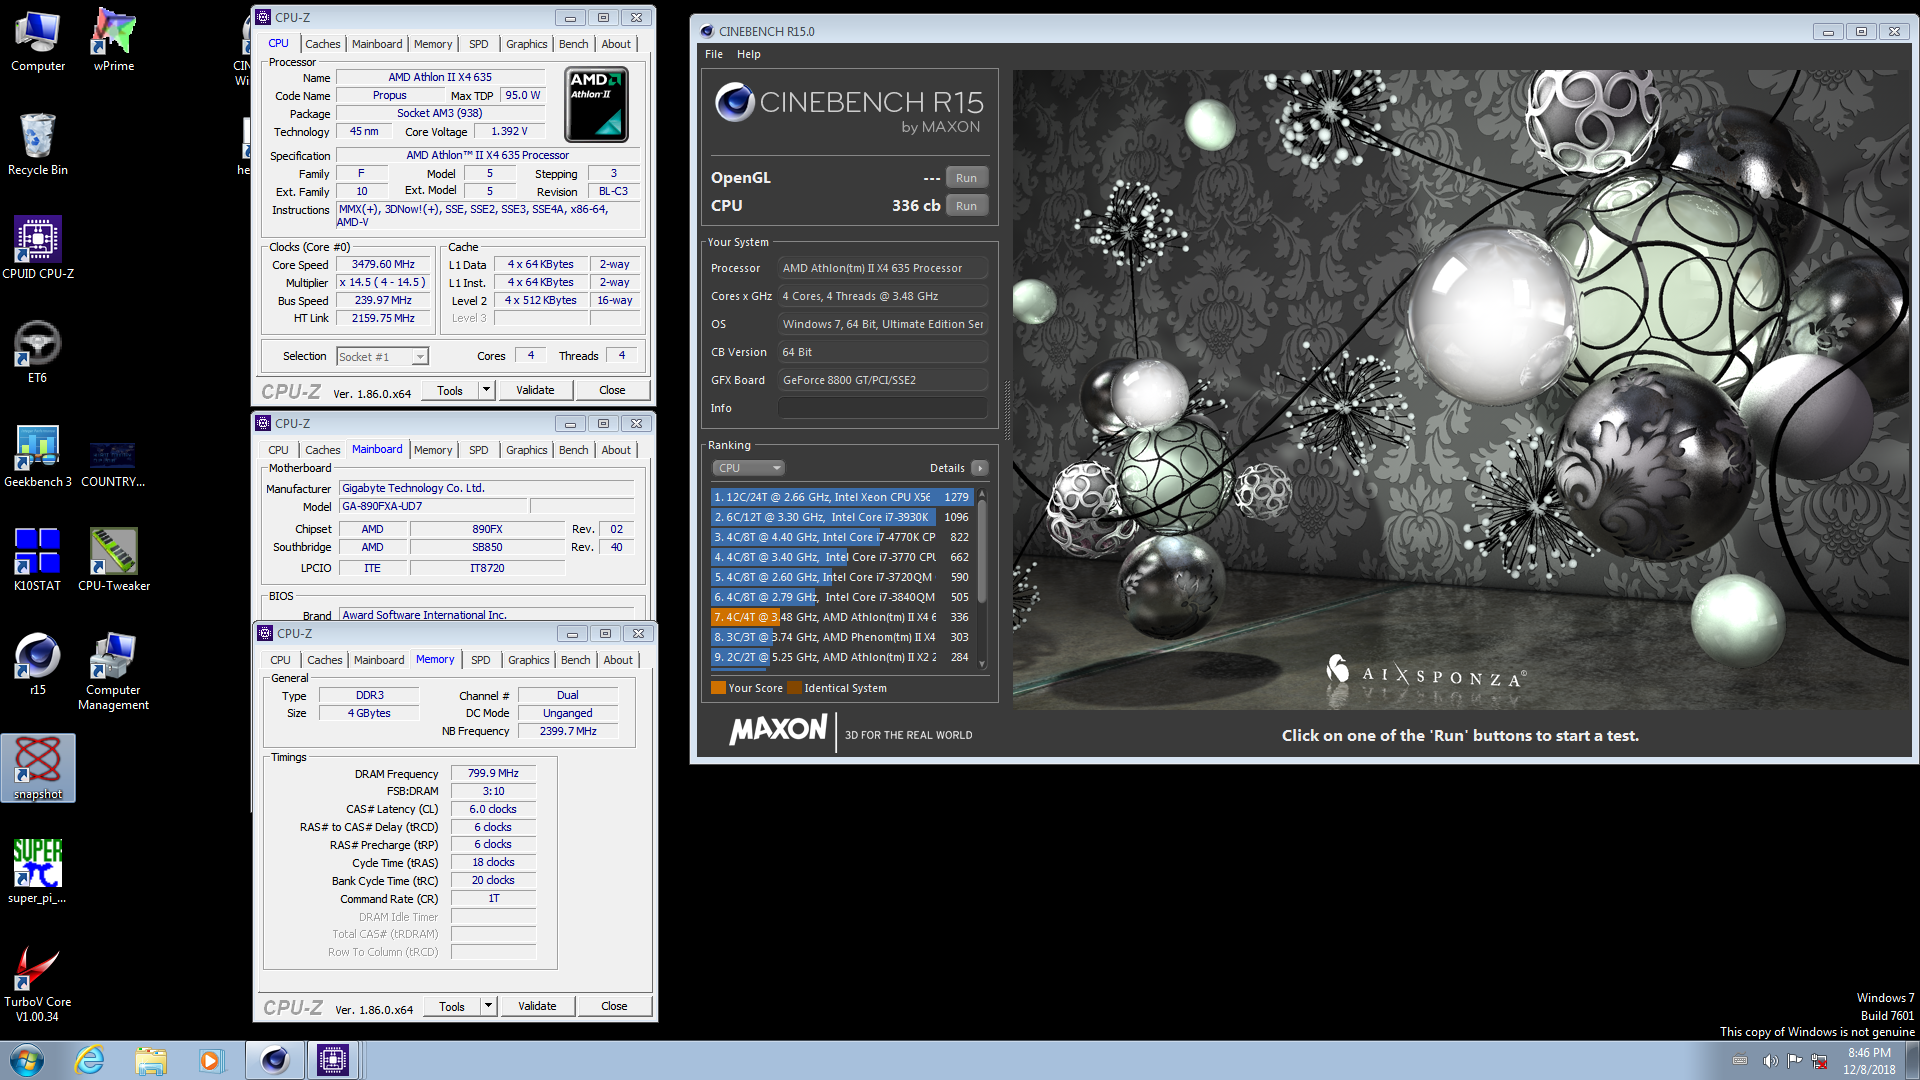1920x1080 pixels.
Task: Click Close in Memory CPU-Z window
Action: (x=614, y=1006)
